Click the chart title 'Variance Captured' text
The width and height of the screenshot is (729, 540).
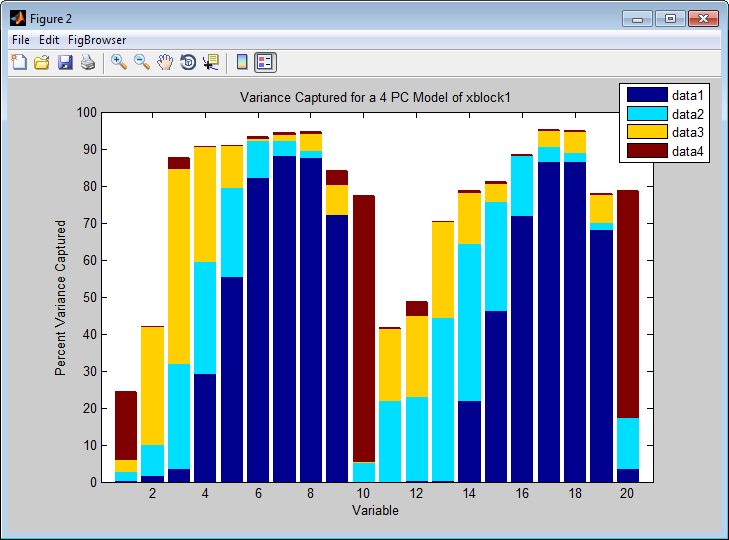[375, 98]
